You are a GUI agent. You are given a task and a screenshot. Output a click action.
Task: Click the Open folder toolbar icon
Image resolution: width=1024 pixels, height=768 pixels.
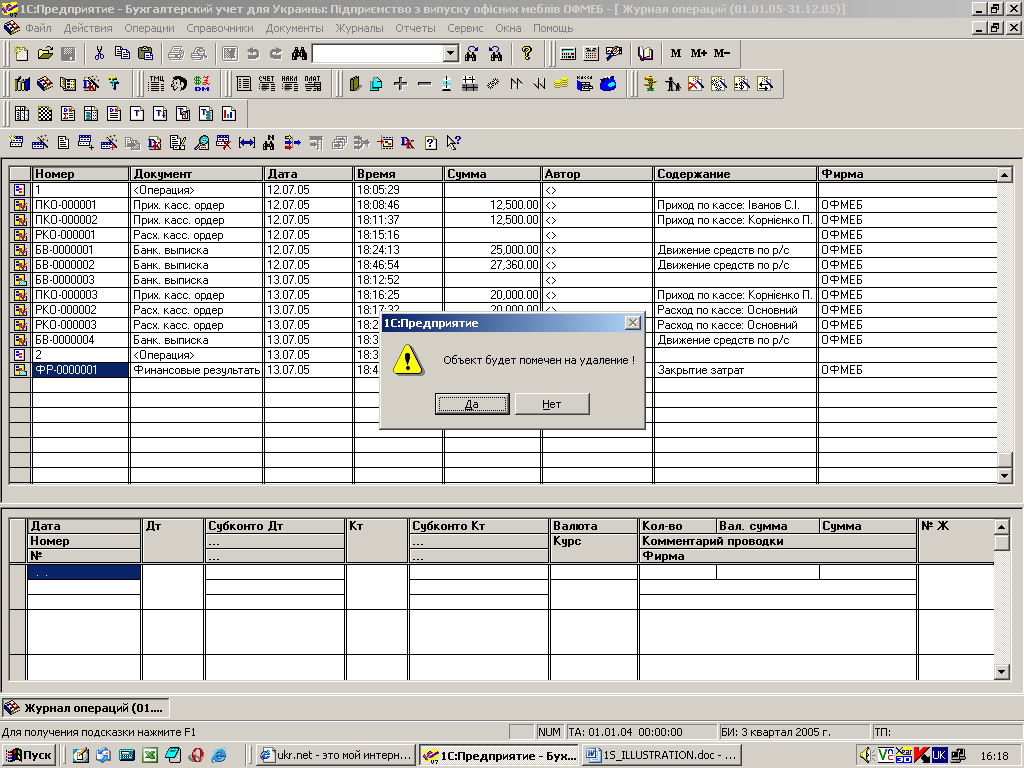tap(45, 54)
